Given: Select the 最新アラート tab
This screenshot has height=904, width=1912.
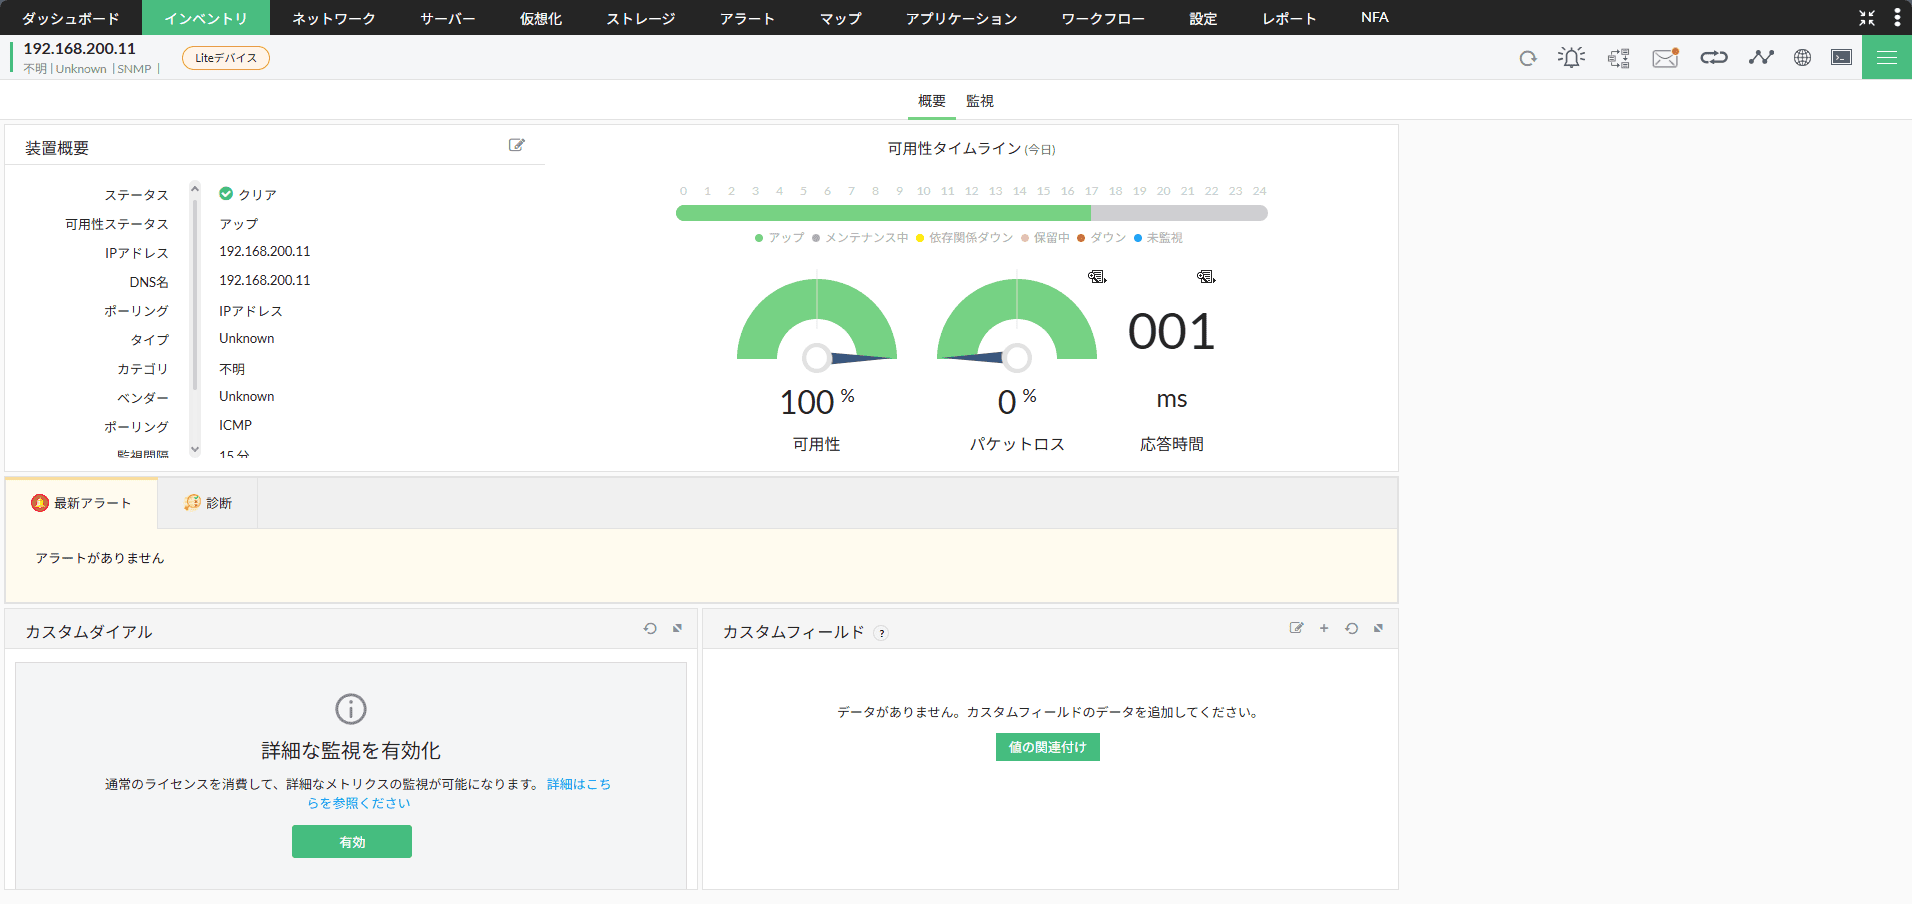Looking at the screenshot, I should point(81,503).
